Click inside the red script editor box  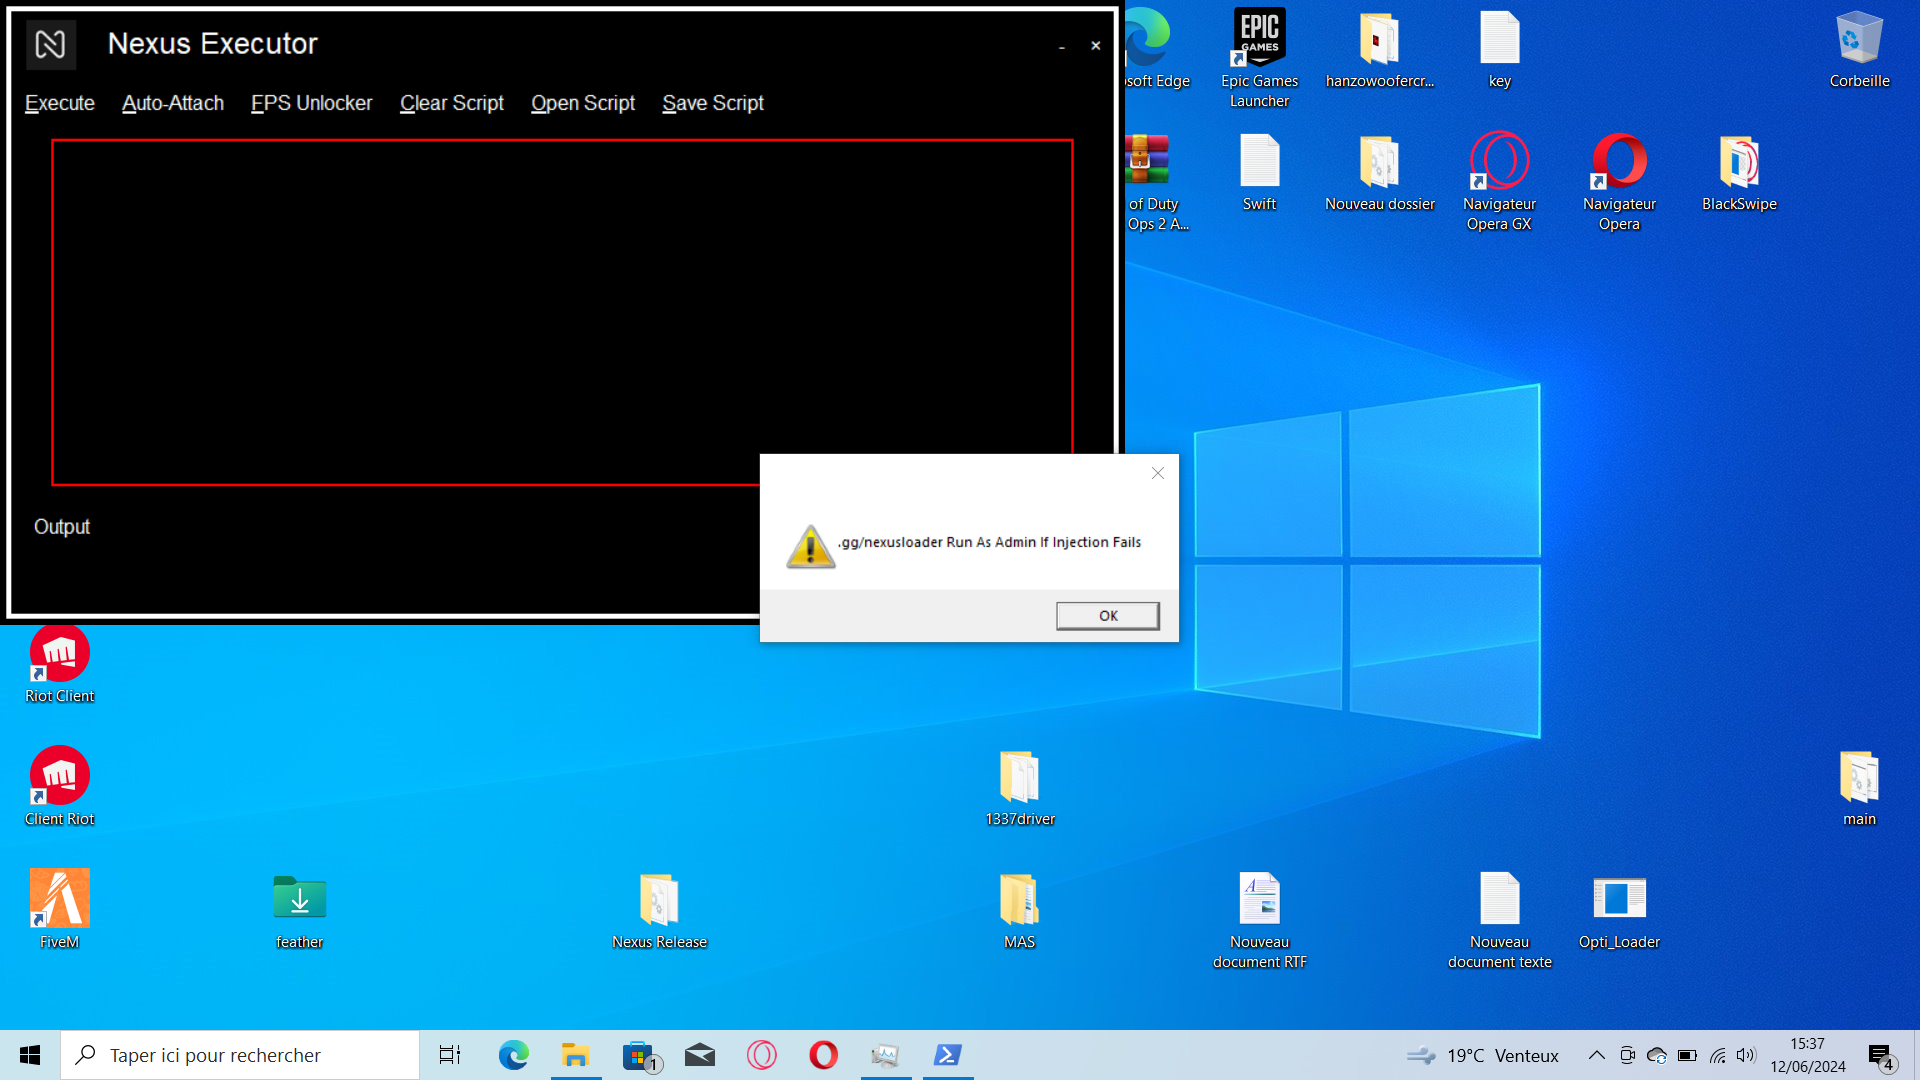click(400, 300)
